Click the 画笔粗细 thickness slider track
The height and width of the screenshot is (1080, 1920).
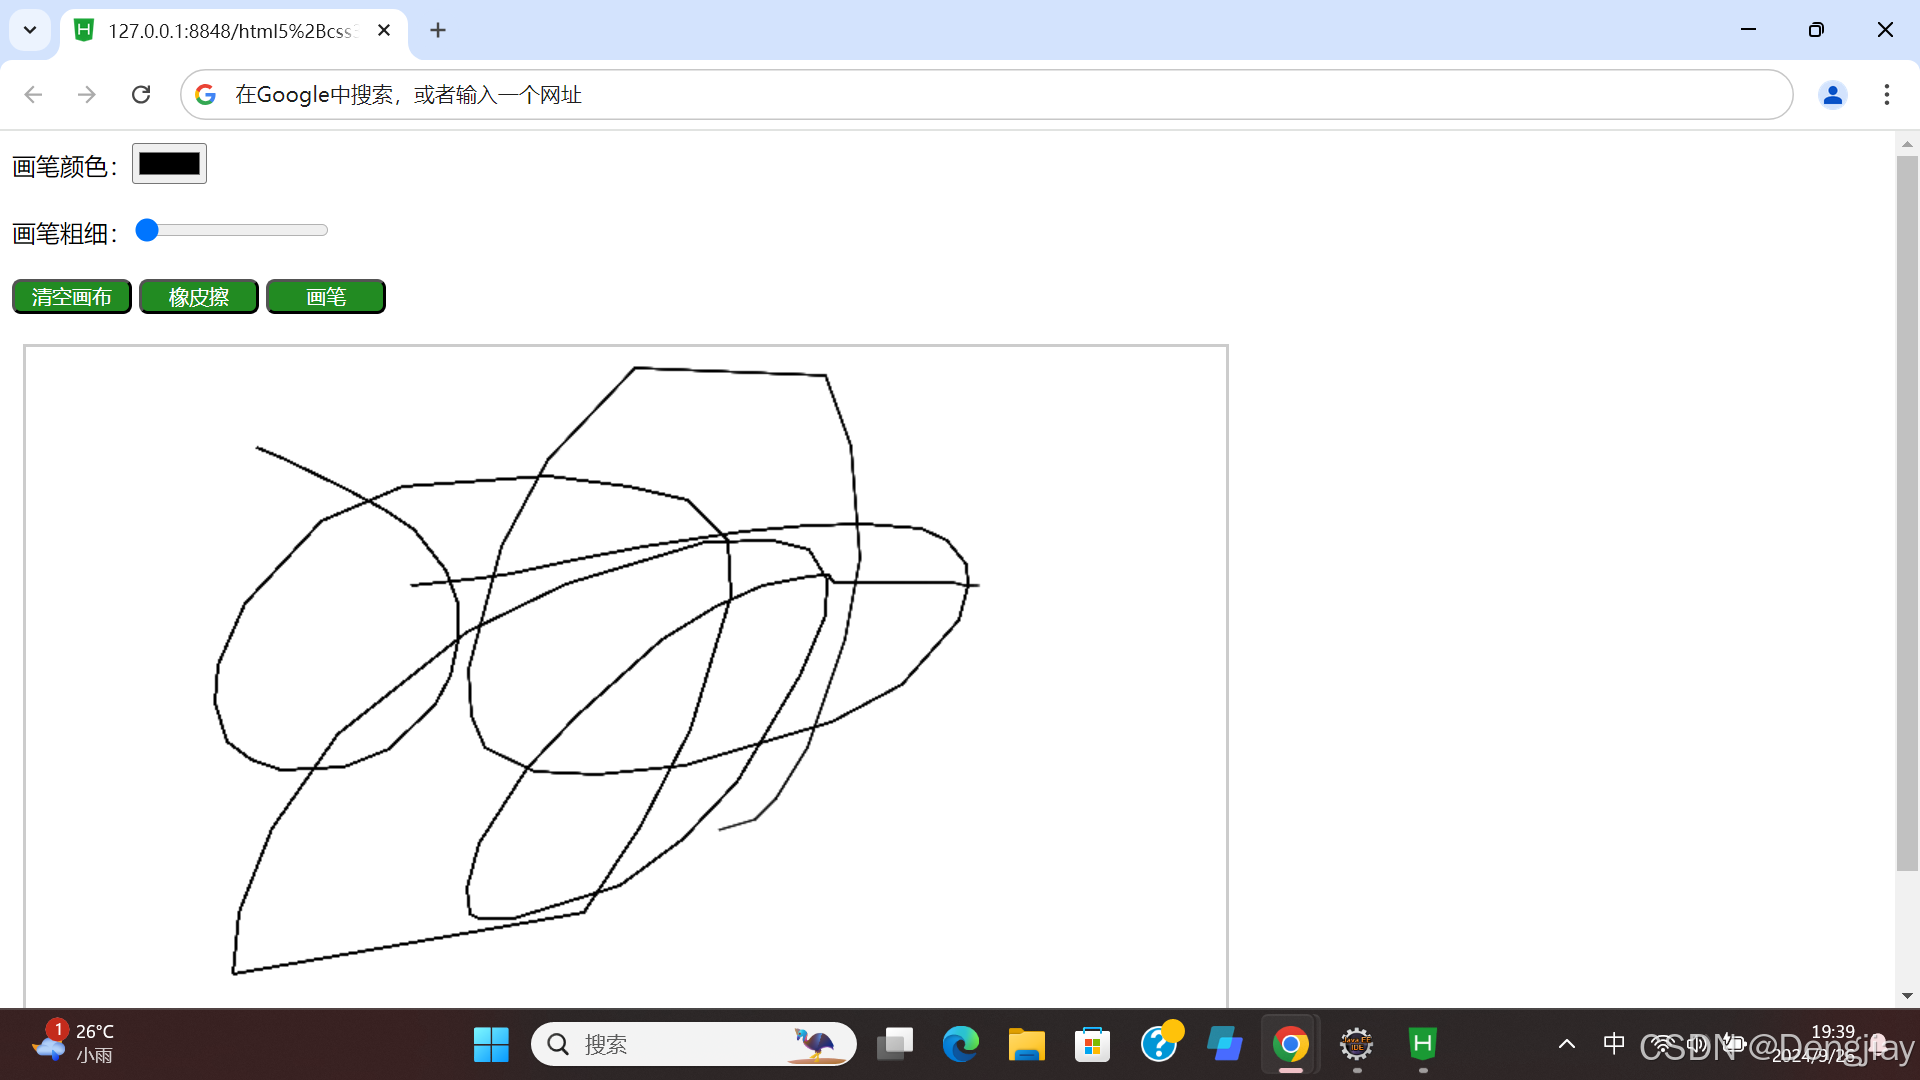coord(240,231)
